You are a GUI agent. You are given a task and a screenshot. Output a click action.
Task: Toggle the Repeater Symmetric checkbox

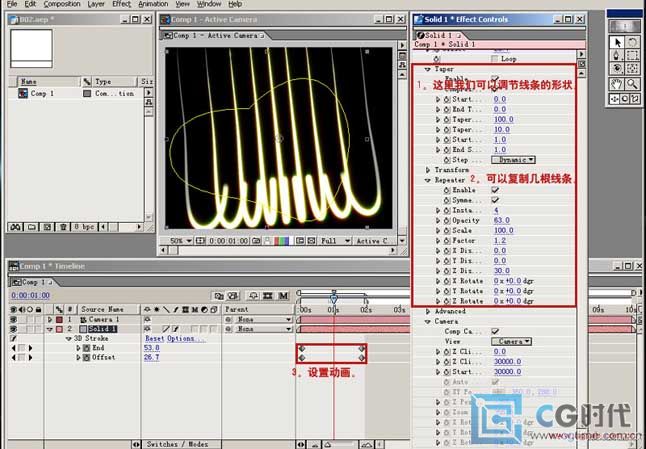tap(495, 200)
